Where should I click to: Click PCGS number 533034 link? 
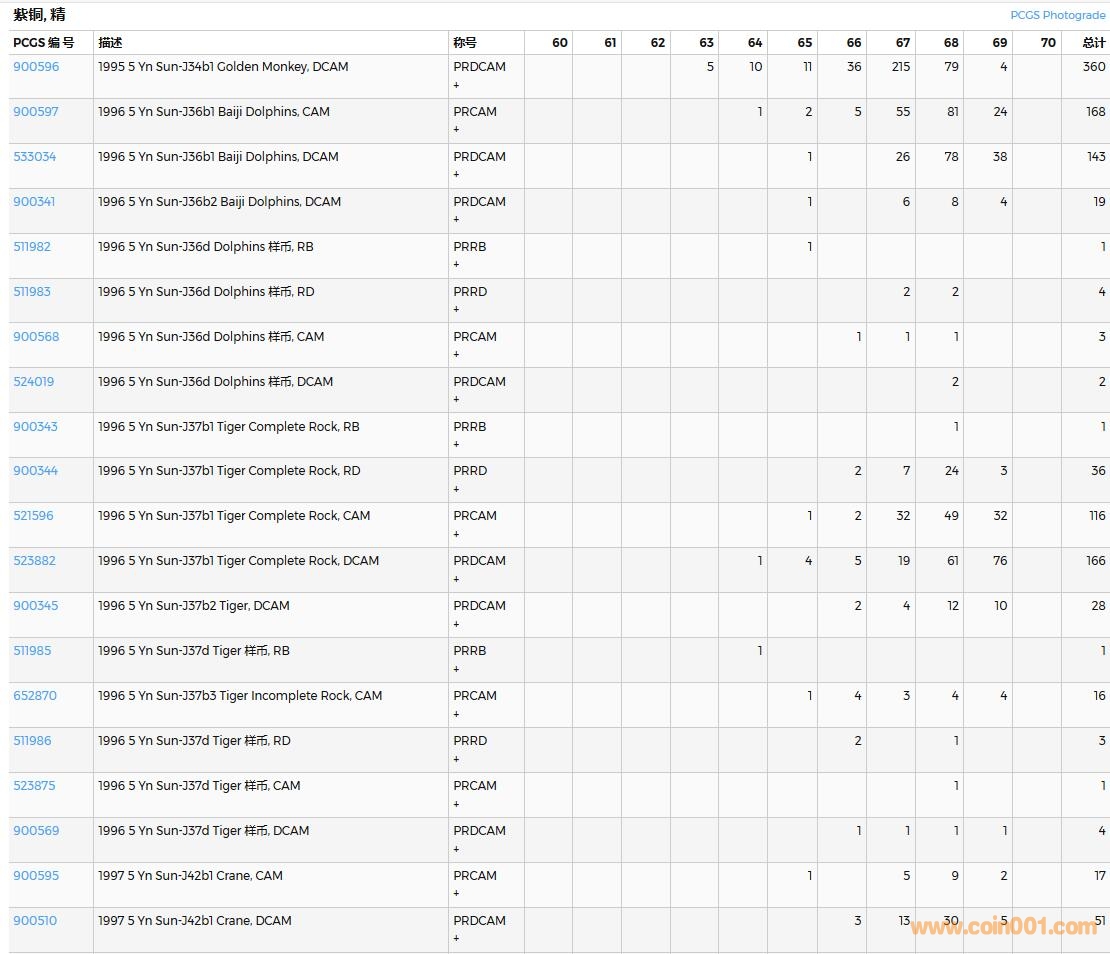(x=35, y=157)
